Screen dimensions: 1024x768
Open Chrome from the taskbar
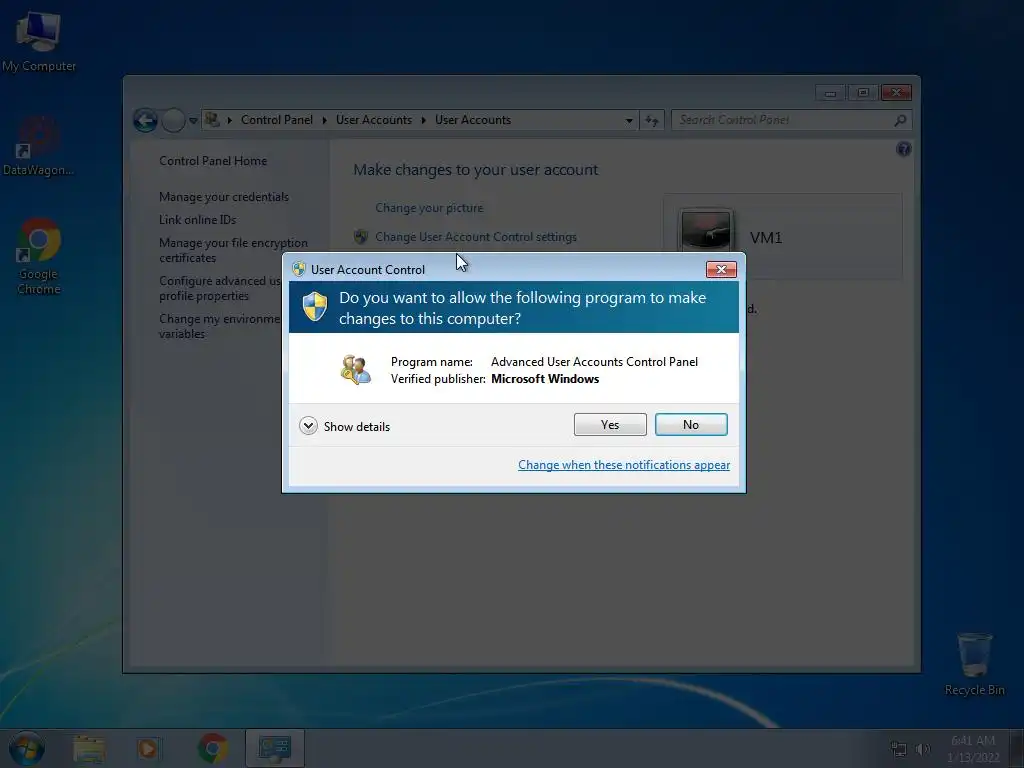212,748
